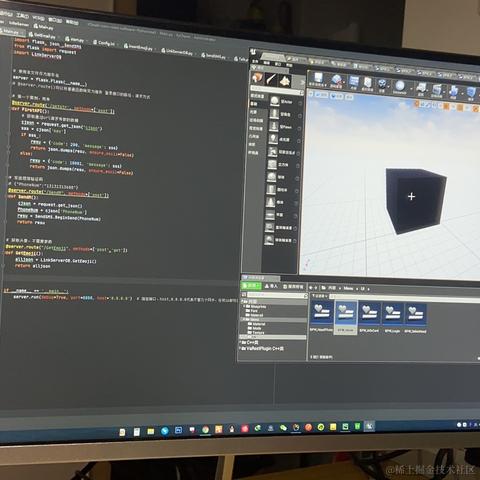Click the Menu breadcrumb in Content Browser path

348,288
